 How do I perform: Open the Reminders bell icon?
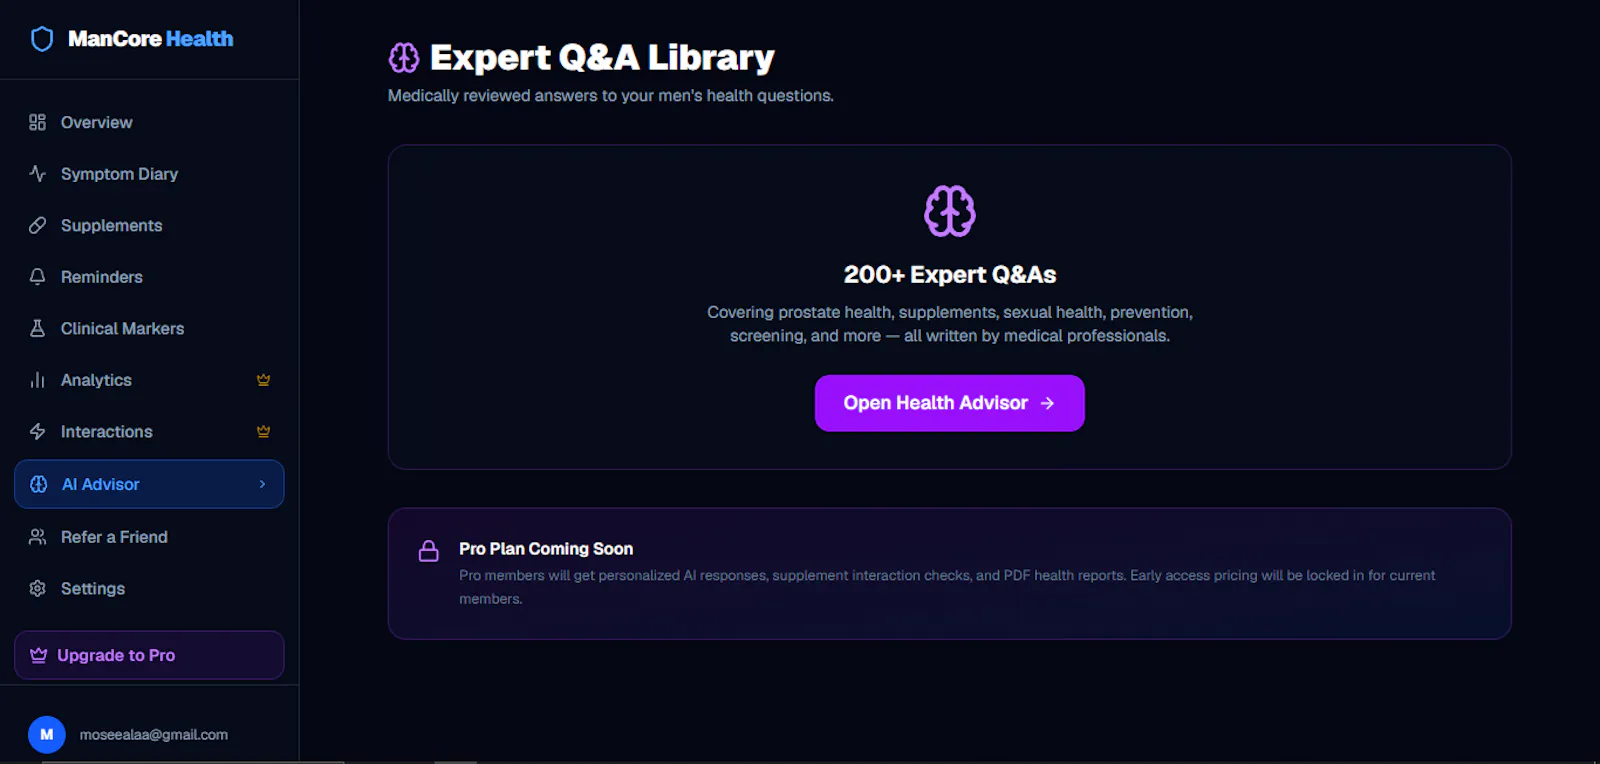pyautogui.click(x=38, y=276)
